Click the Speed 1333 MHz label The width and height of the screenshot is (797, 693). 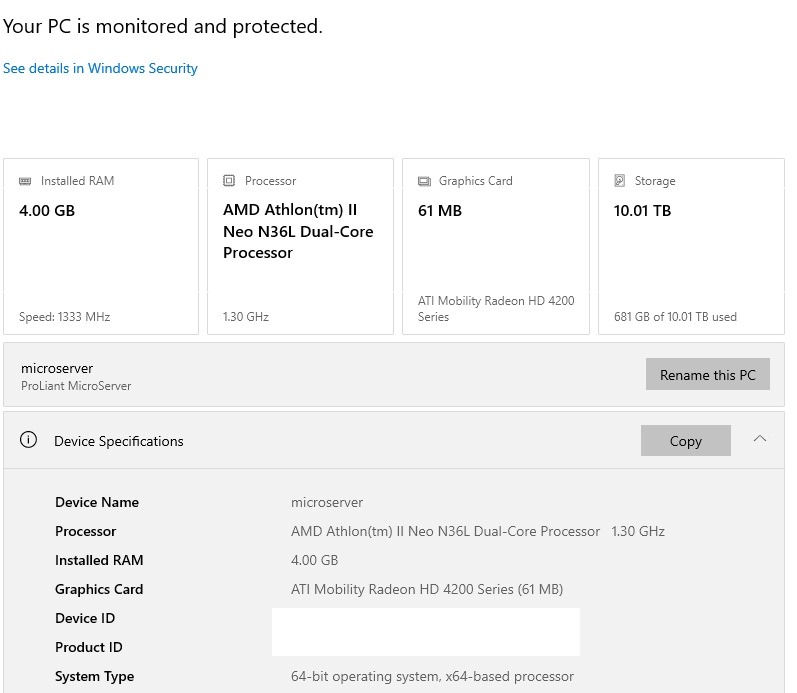point(64,317)
